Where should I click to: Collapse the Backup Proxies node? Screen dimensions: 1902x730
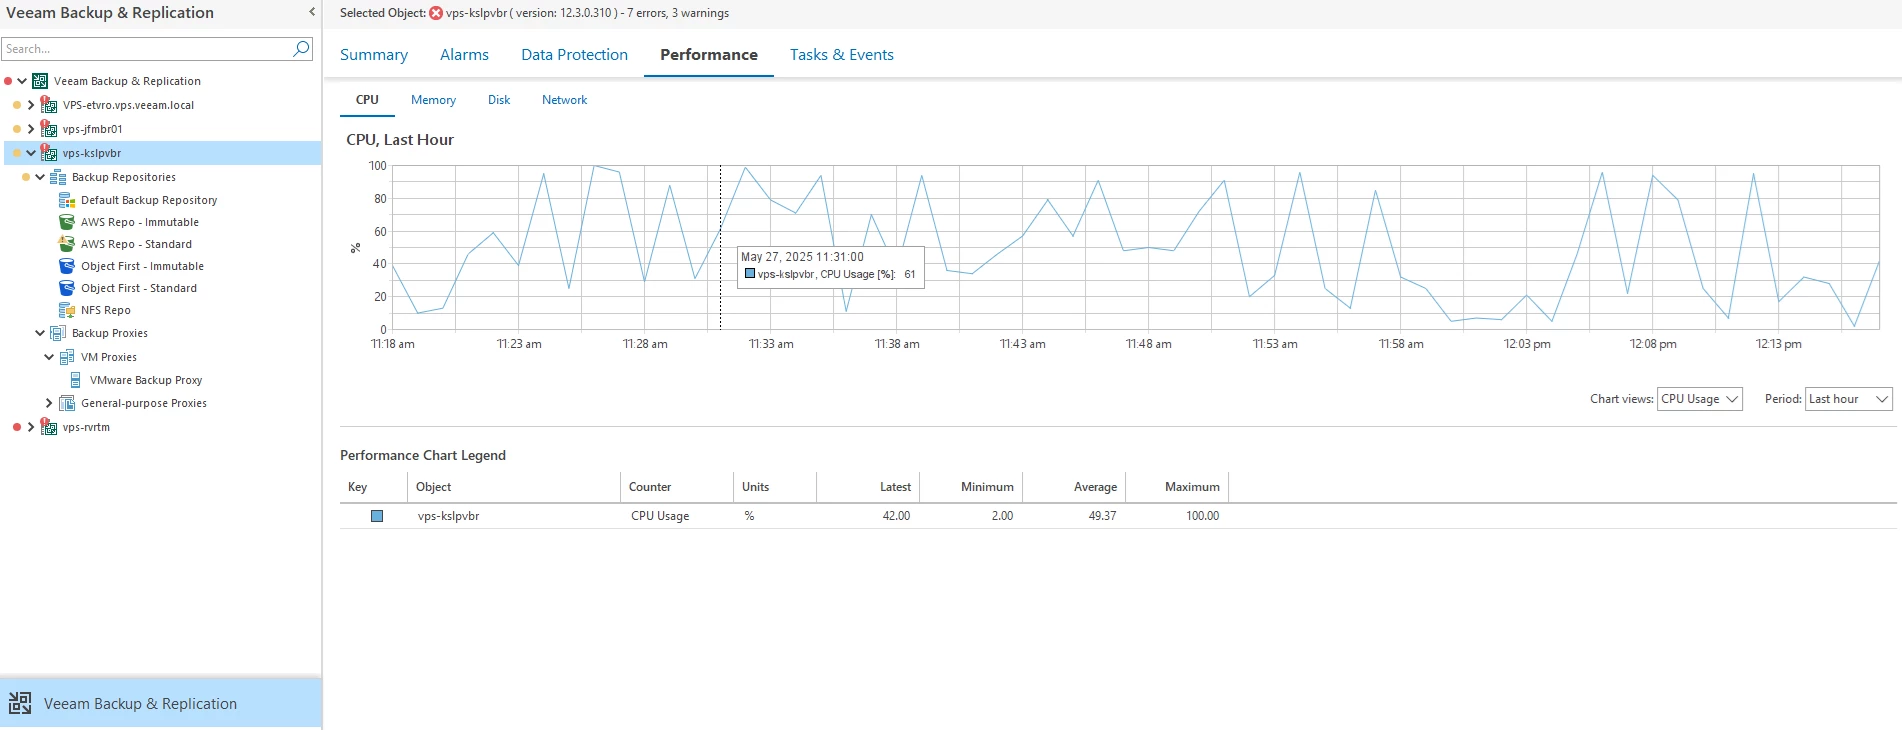click(x=40, y=333)
